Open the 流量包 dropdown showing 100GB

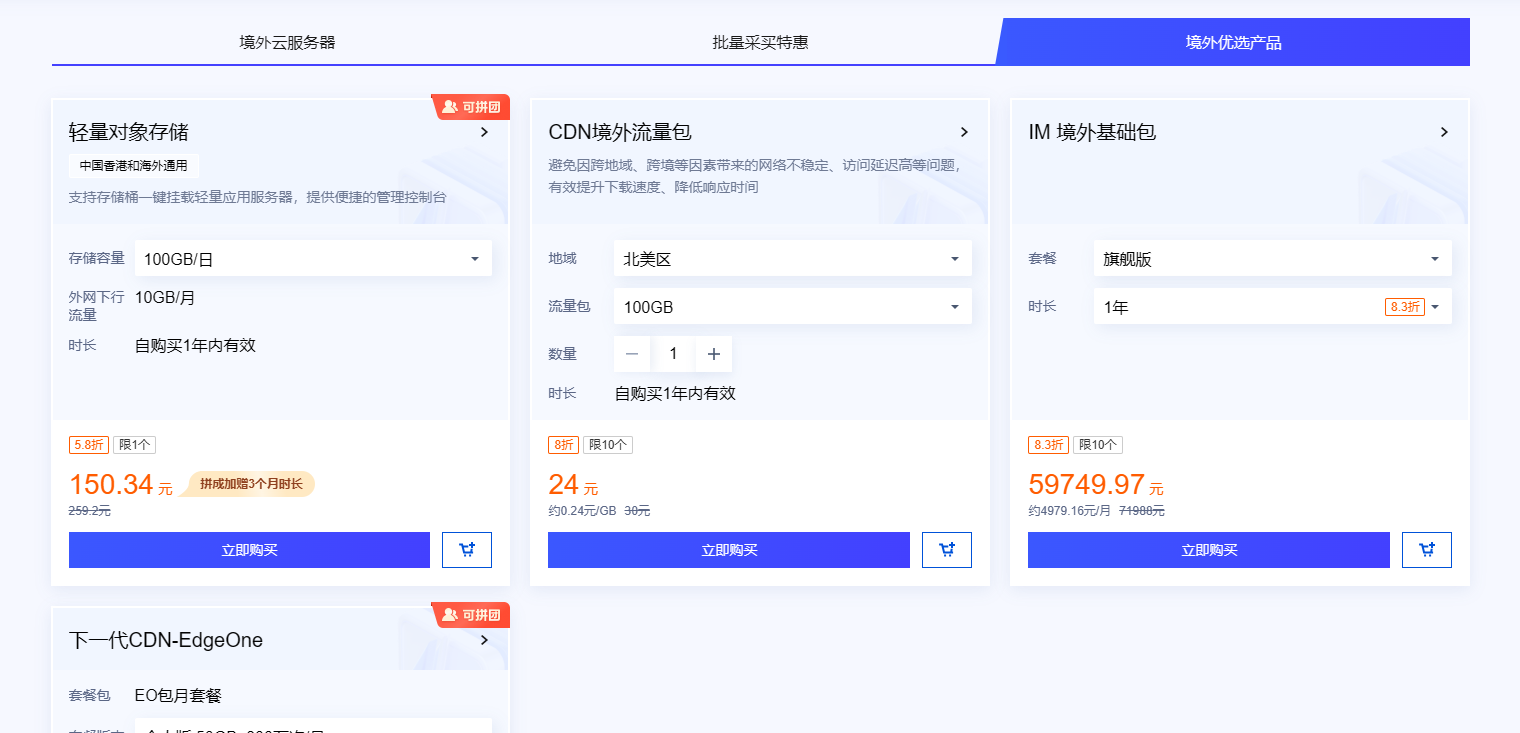(x=792, y=306)
